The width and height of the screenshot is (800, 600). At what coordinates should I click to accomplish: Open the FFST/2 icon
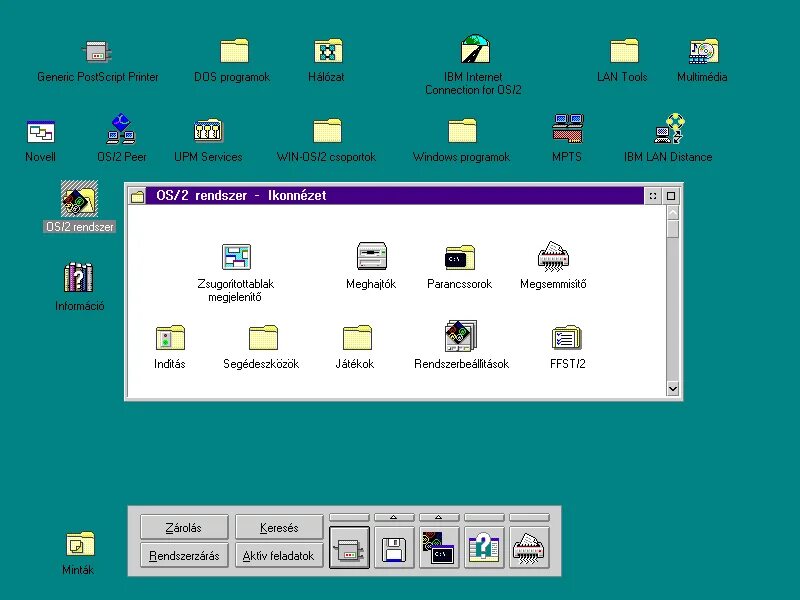click(567, 337)
